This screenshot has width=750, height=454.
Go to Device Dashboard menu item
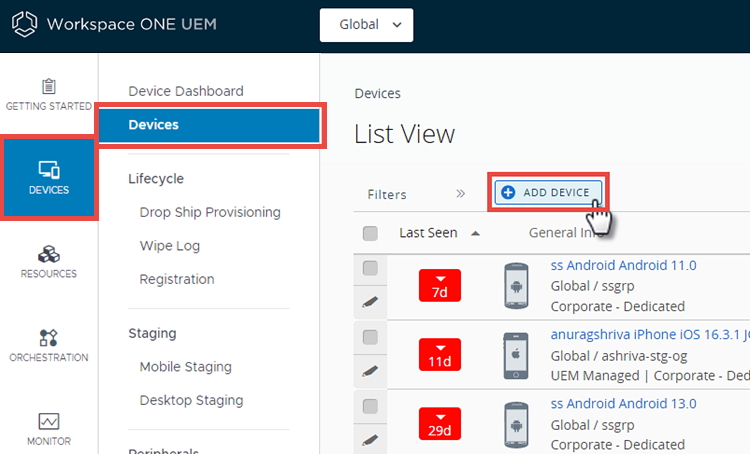pos(186,91)
